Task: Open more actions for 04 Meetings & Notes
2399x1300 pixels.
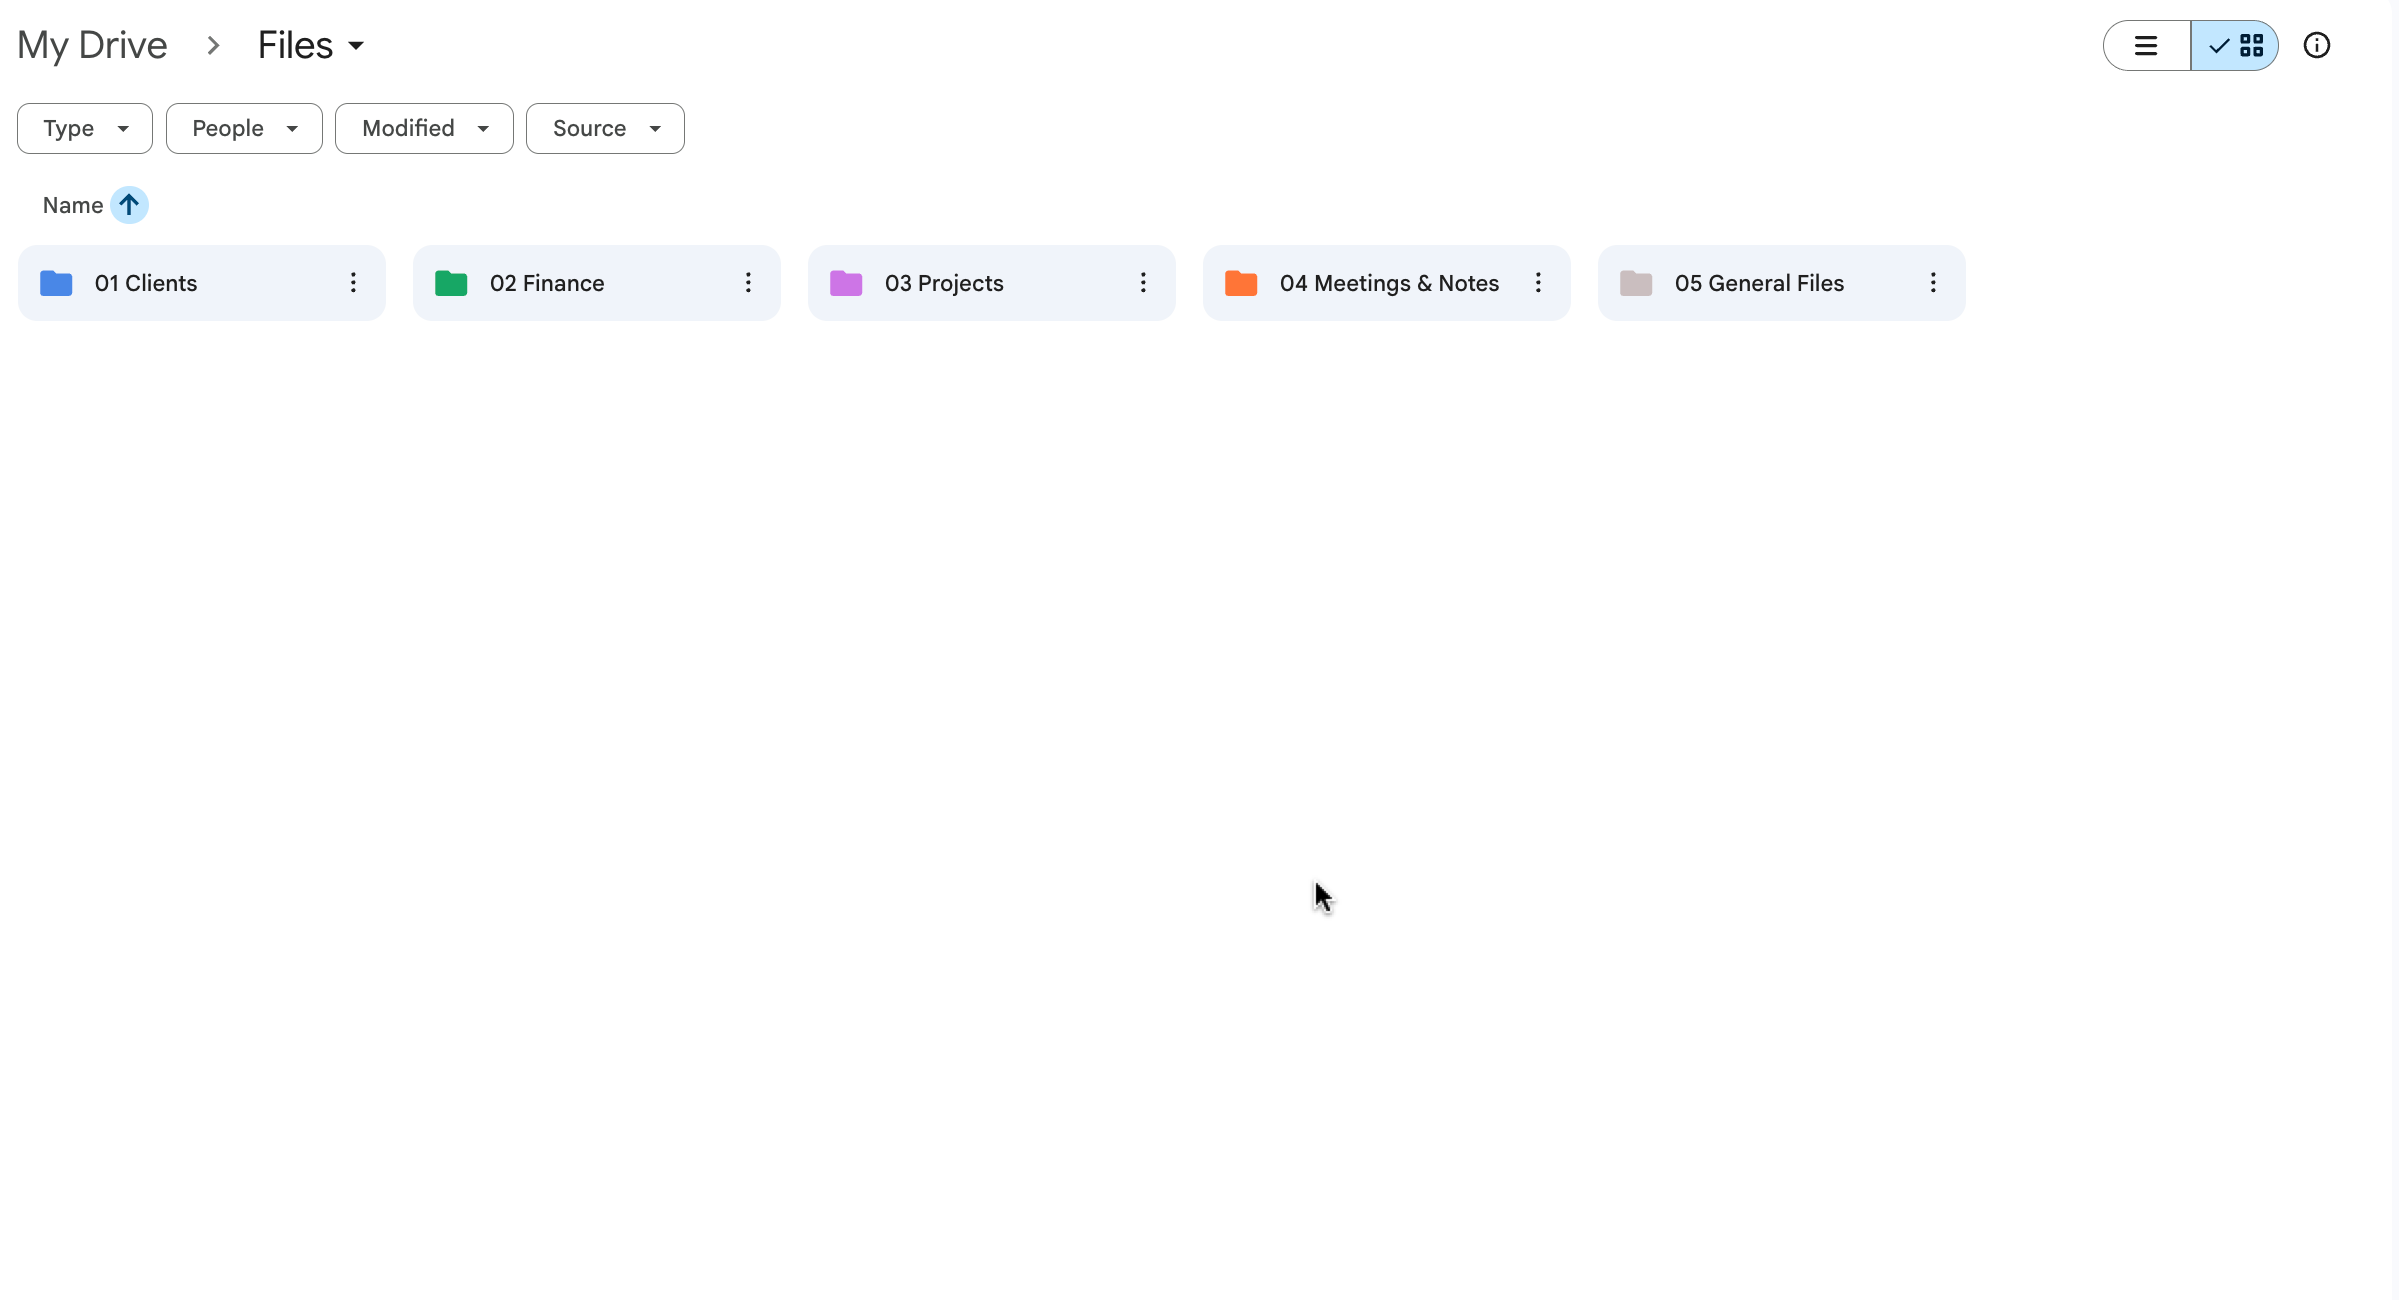Action: tap(1538, 283)
